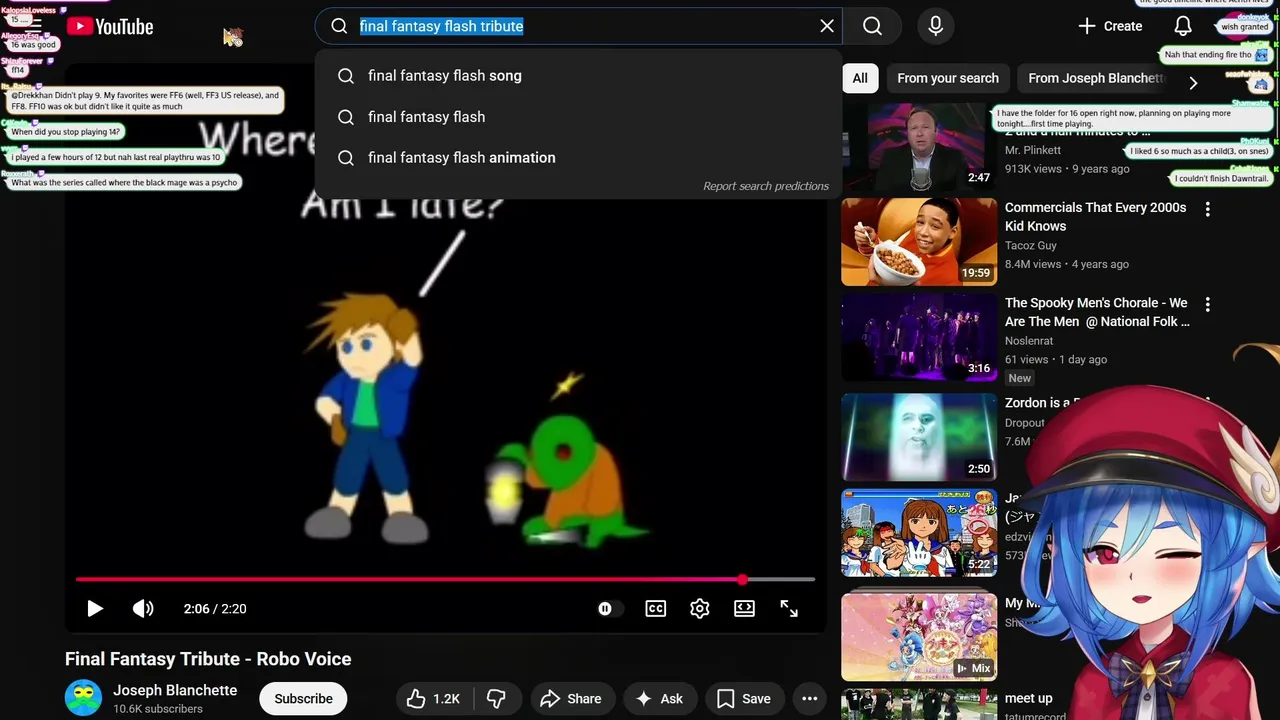Open the Zordon video thumbnail
Image resolution: width=1280 pixels, height=720 pixels.
[x=919, y=437]
